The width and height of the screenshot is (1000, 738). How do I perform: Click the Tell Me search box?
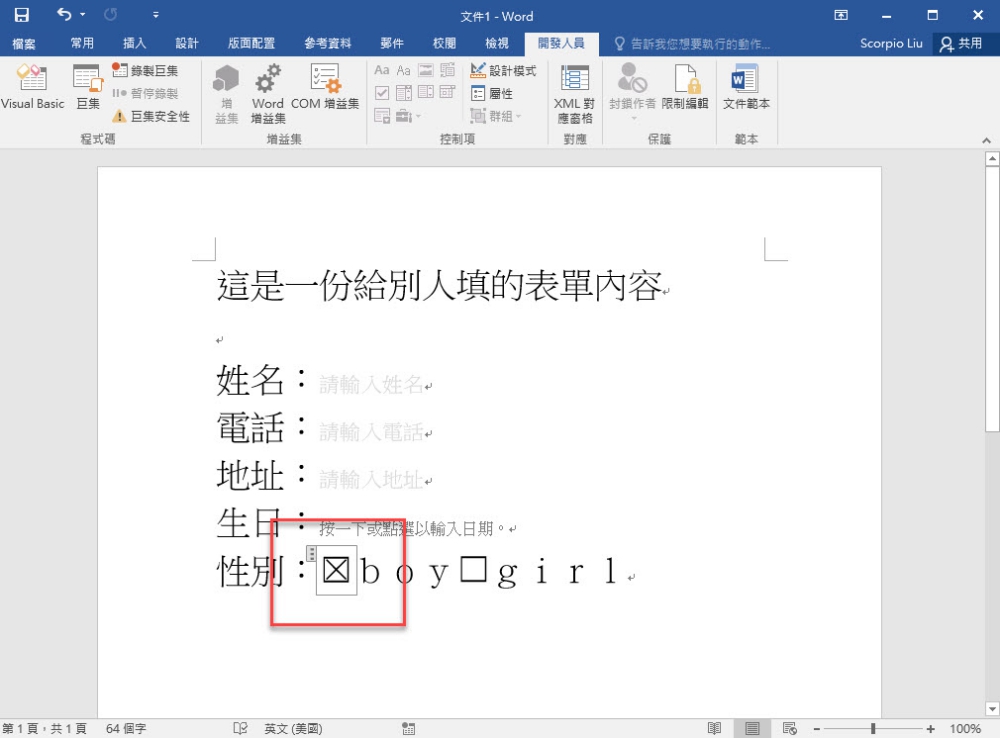click(692, 43)
